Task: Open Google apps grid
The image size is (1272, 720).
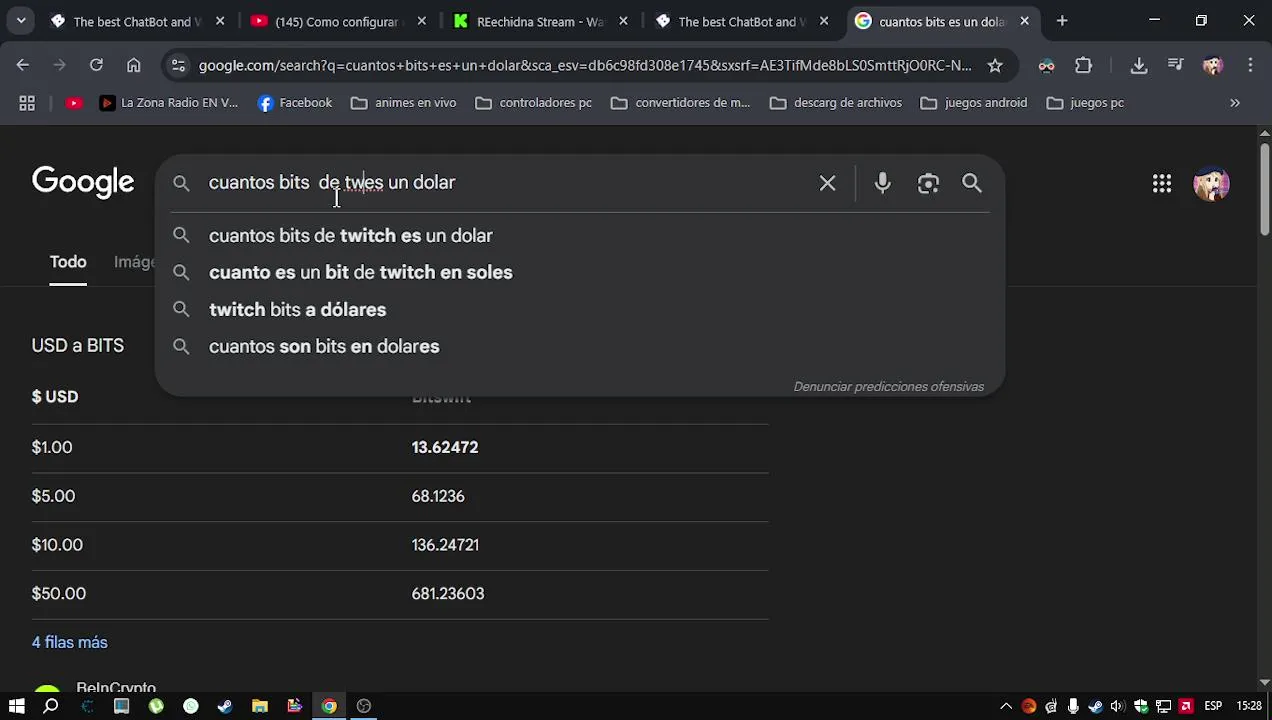Action: [1161, 183]
